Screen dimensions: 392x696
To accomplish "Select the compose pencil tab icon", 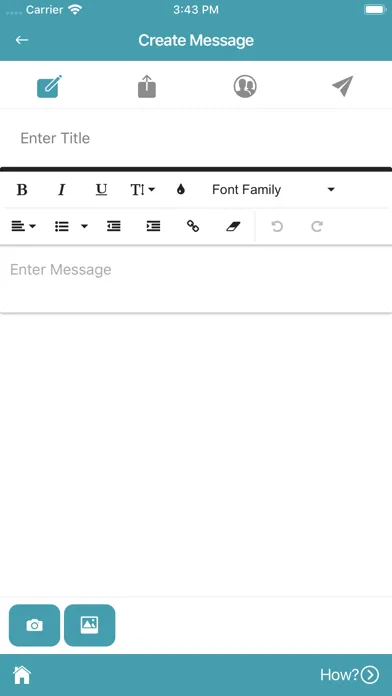I will click(x=49, y=86).
